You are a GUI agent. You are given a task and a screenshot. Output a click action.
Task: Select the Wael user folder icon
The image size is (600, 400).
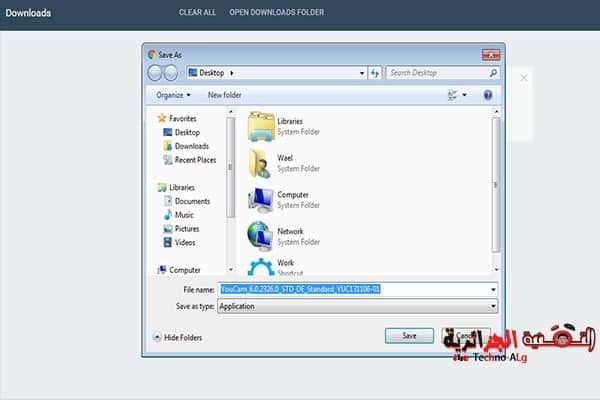click(261, 162)
